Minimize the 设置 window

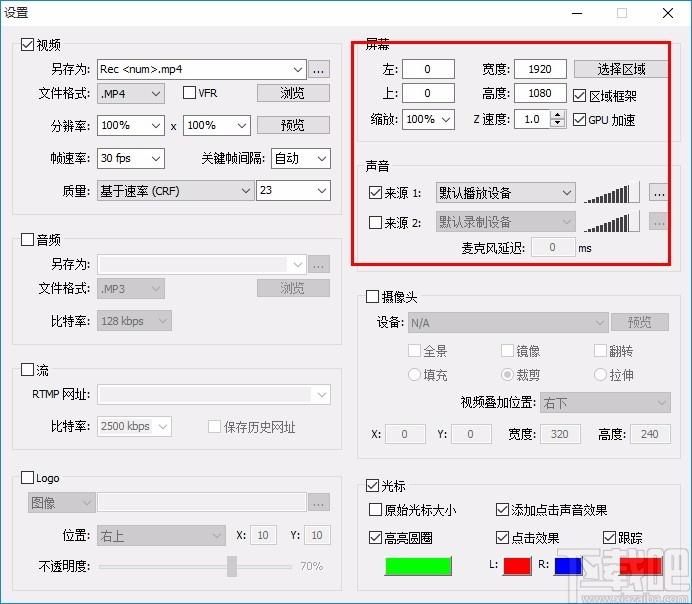pos(577,13)
